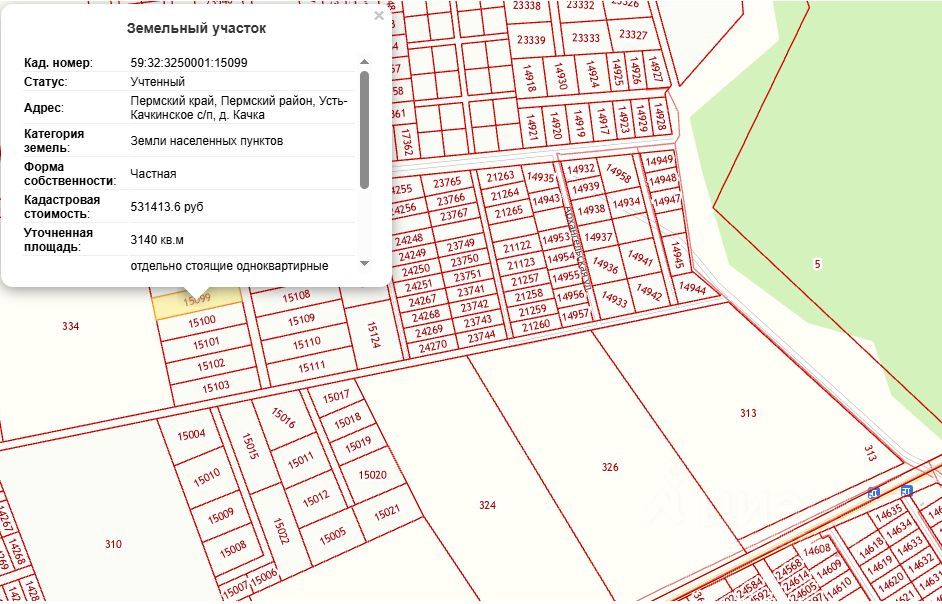
Task: Select parcel 15102 on the map
Action: [x=211, y=365]
